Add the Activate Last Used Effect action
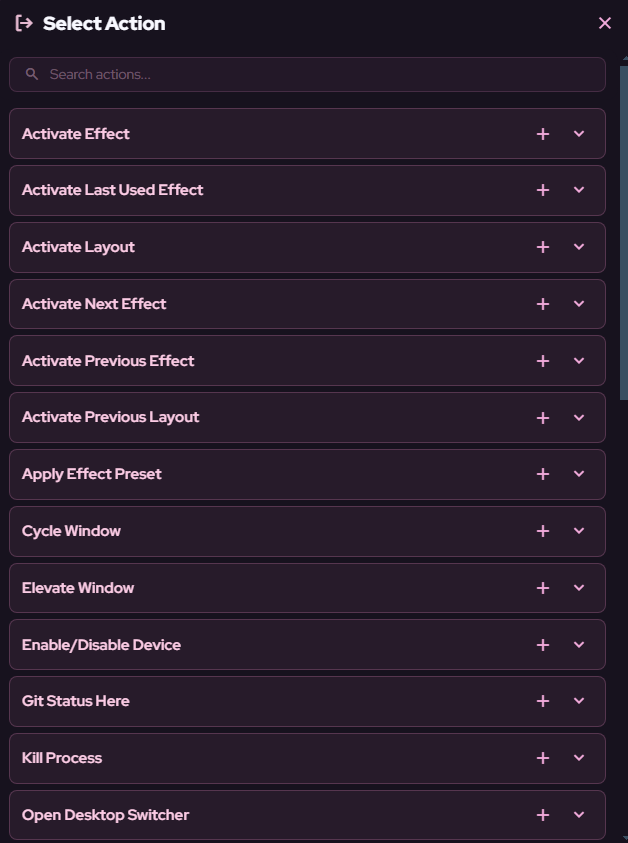This screenshot has width=628, height=843. tap(543, 190)
